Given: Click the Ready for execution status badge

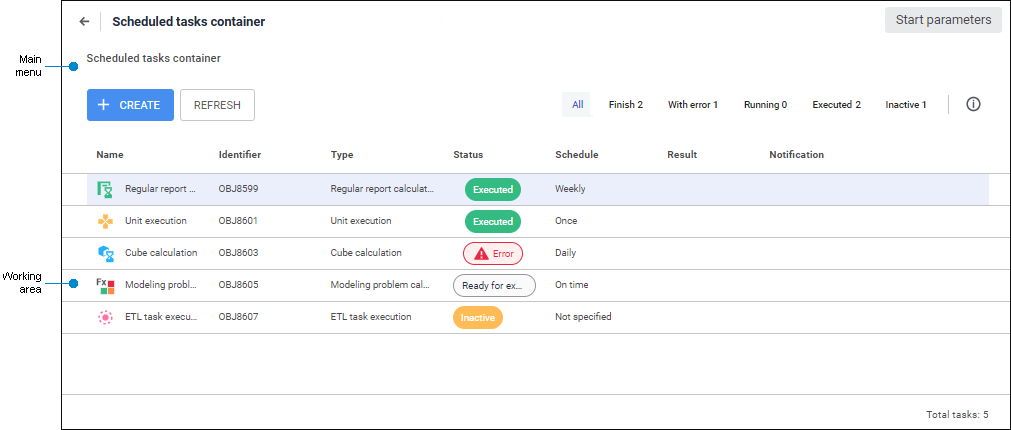Looking at the screenshot, I should [495, 285].
